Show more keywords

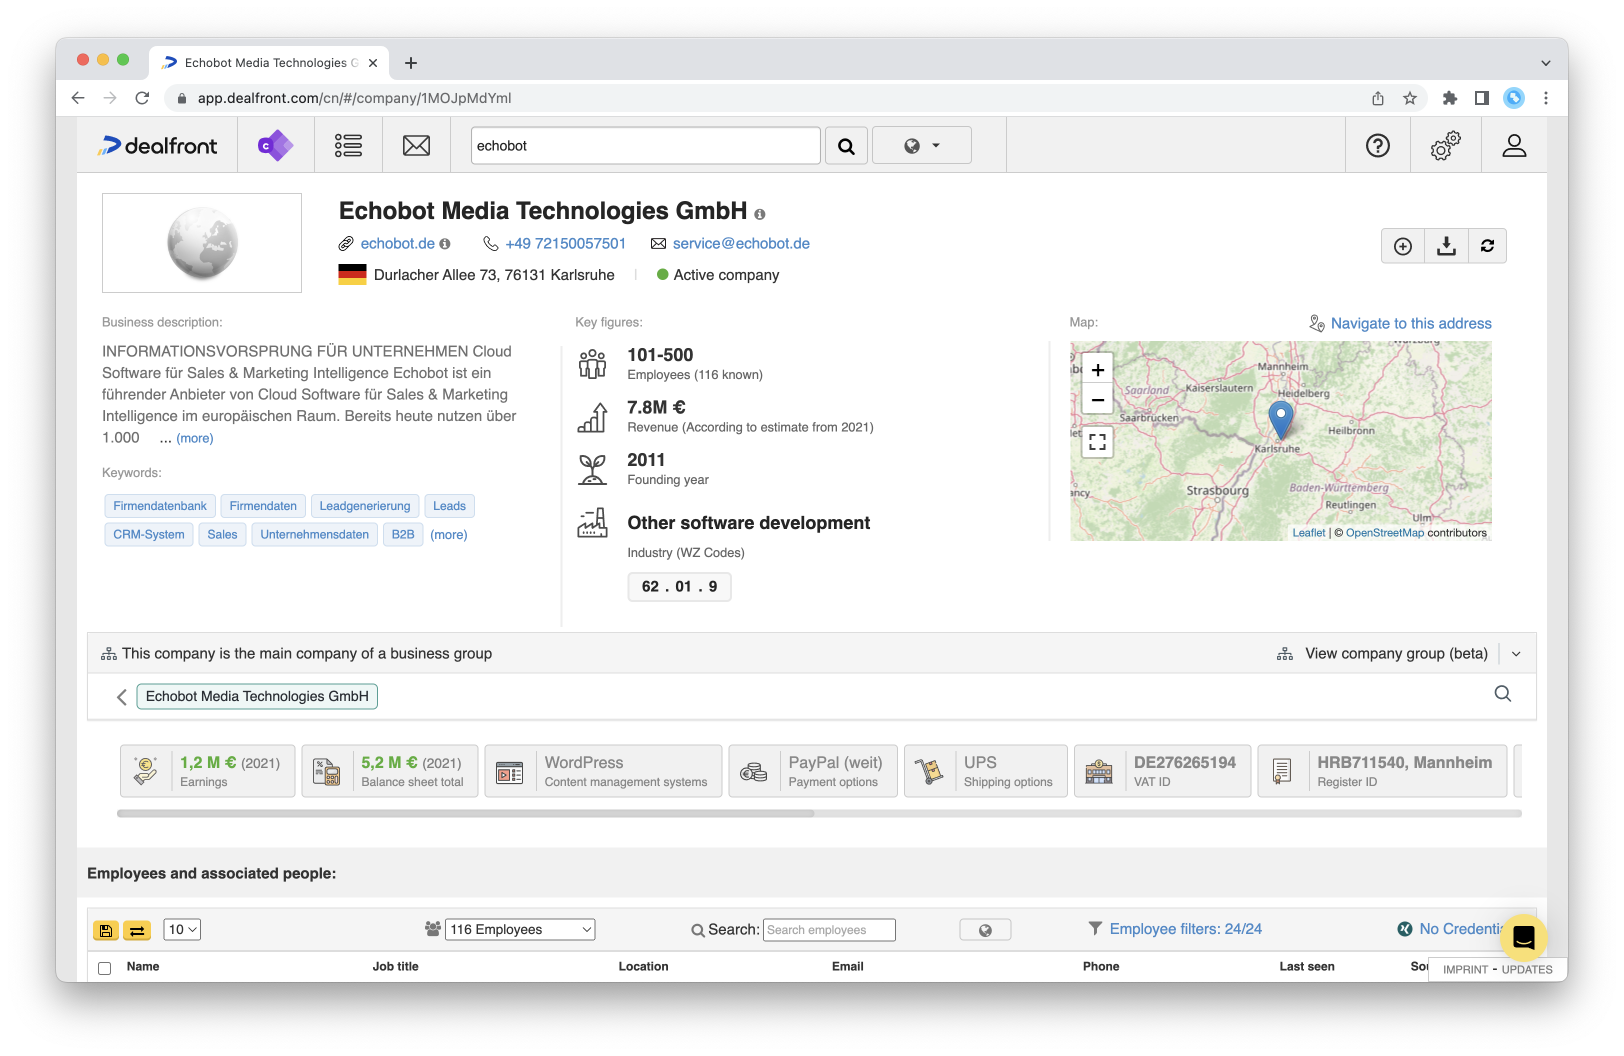click(449, 535)
